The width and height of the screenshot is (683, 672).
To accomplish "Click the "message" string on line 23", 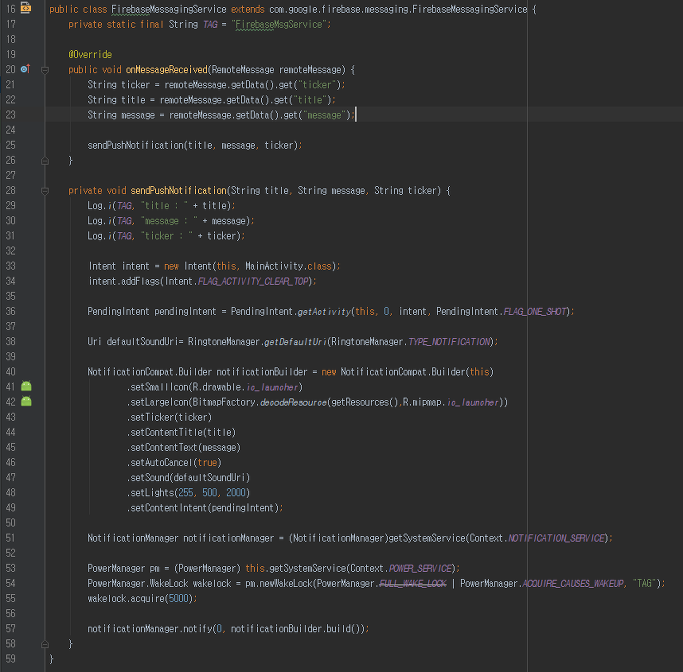I will [324, 115].
